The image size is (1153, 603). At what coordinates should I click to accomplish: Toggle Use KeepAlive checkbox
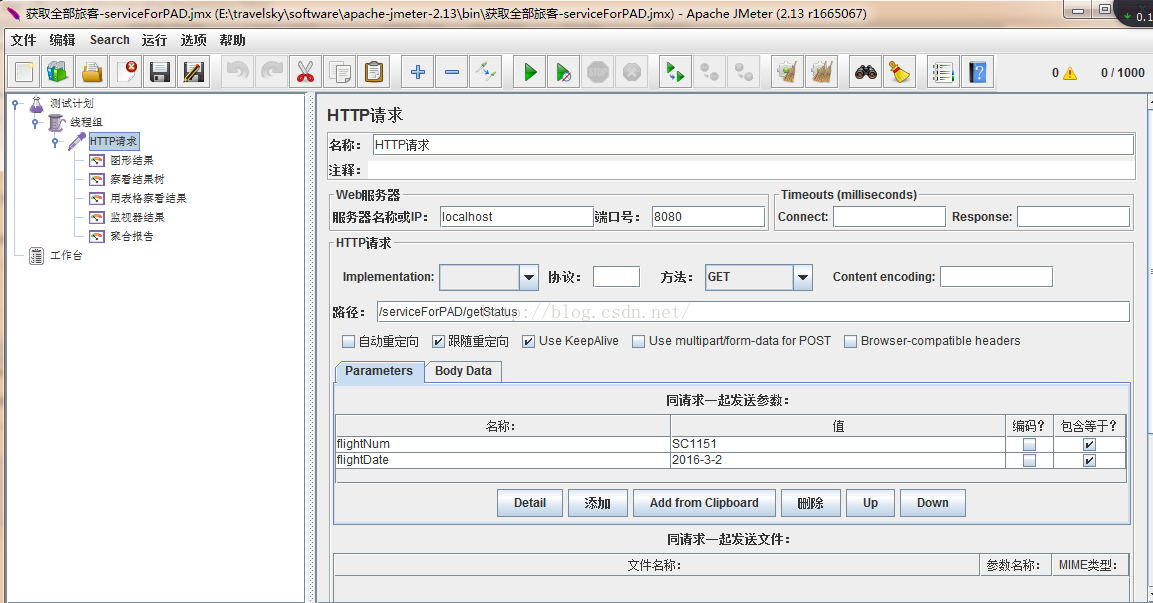(528, 341)
